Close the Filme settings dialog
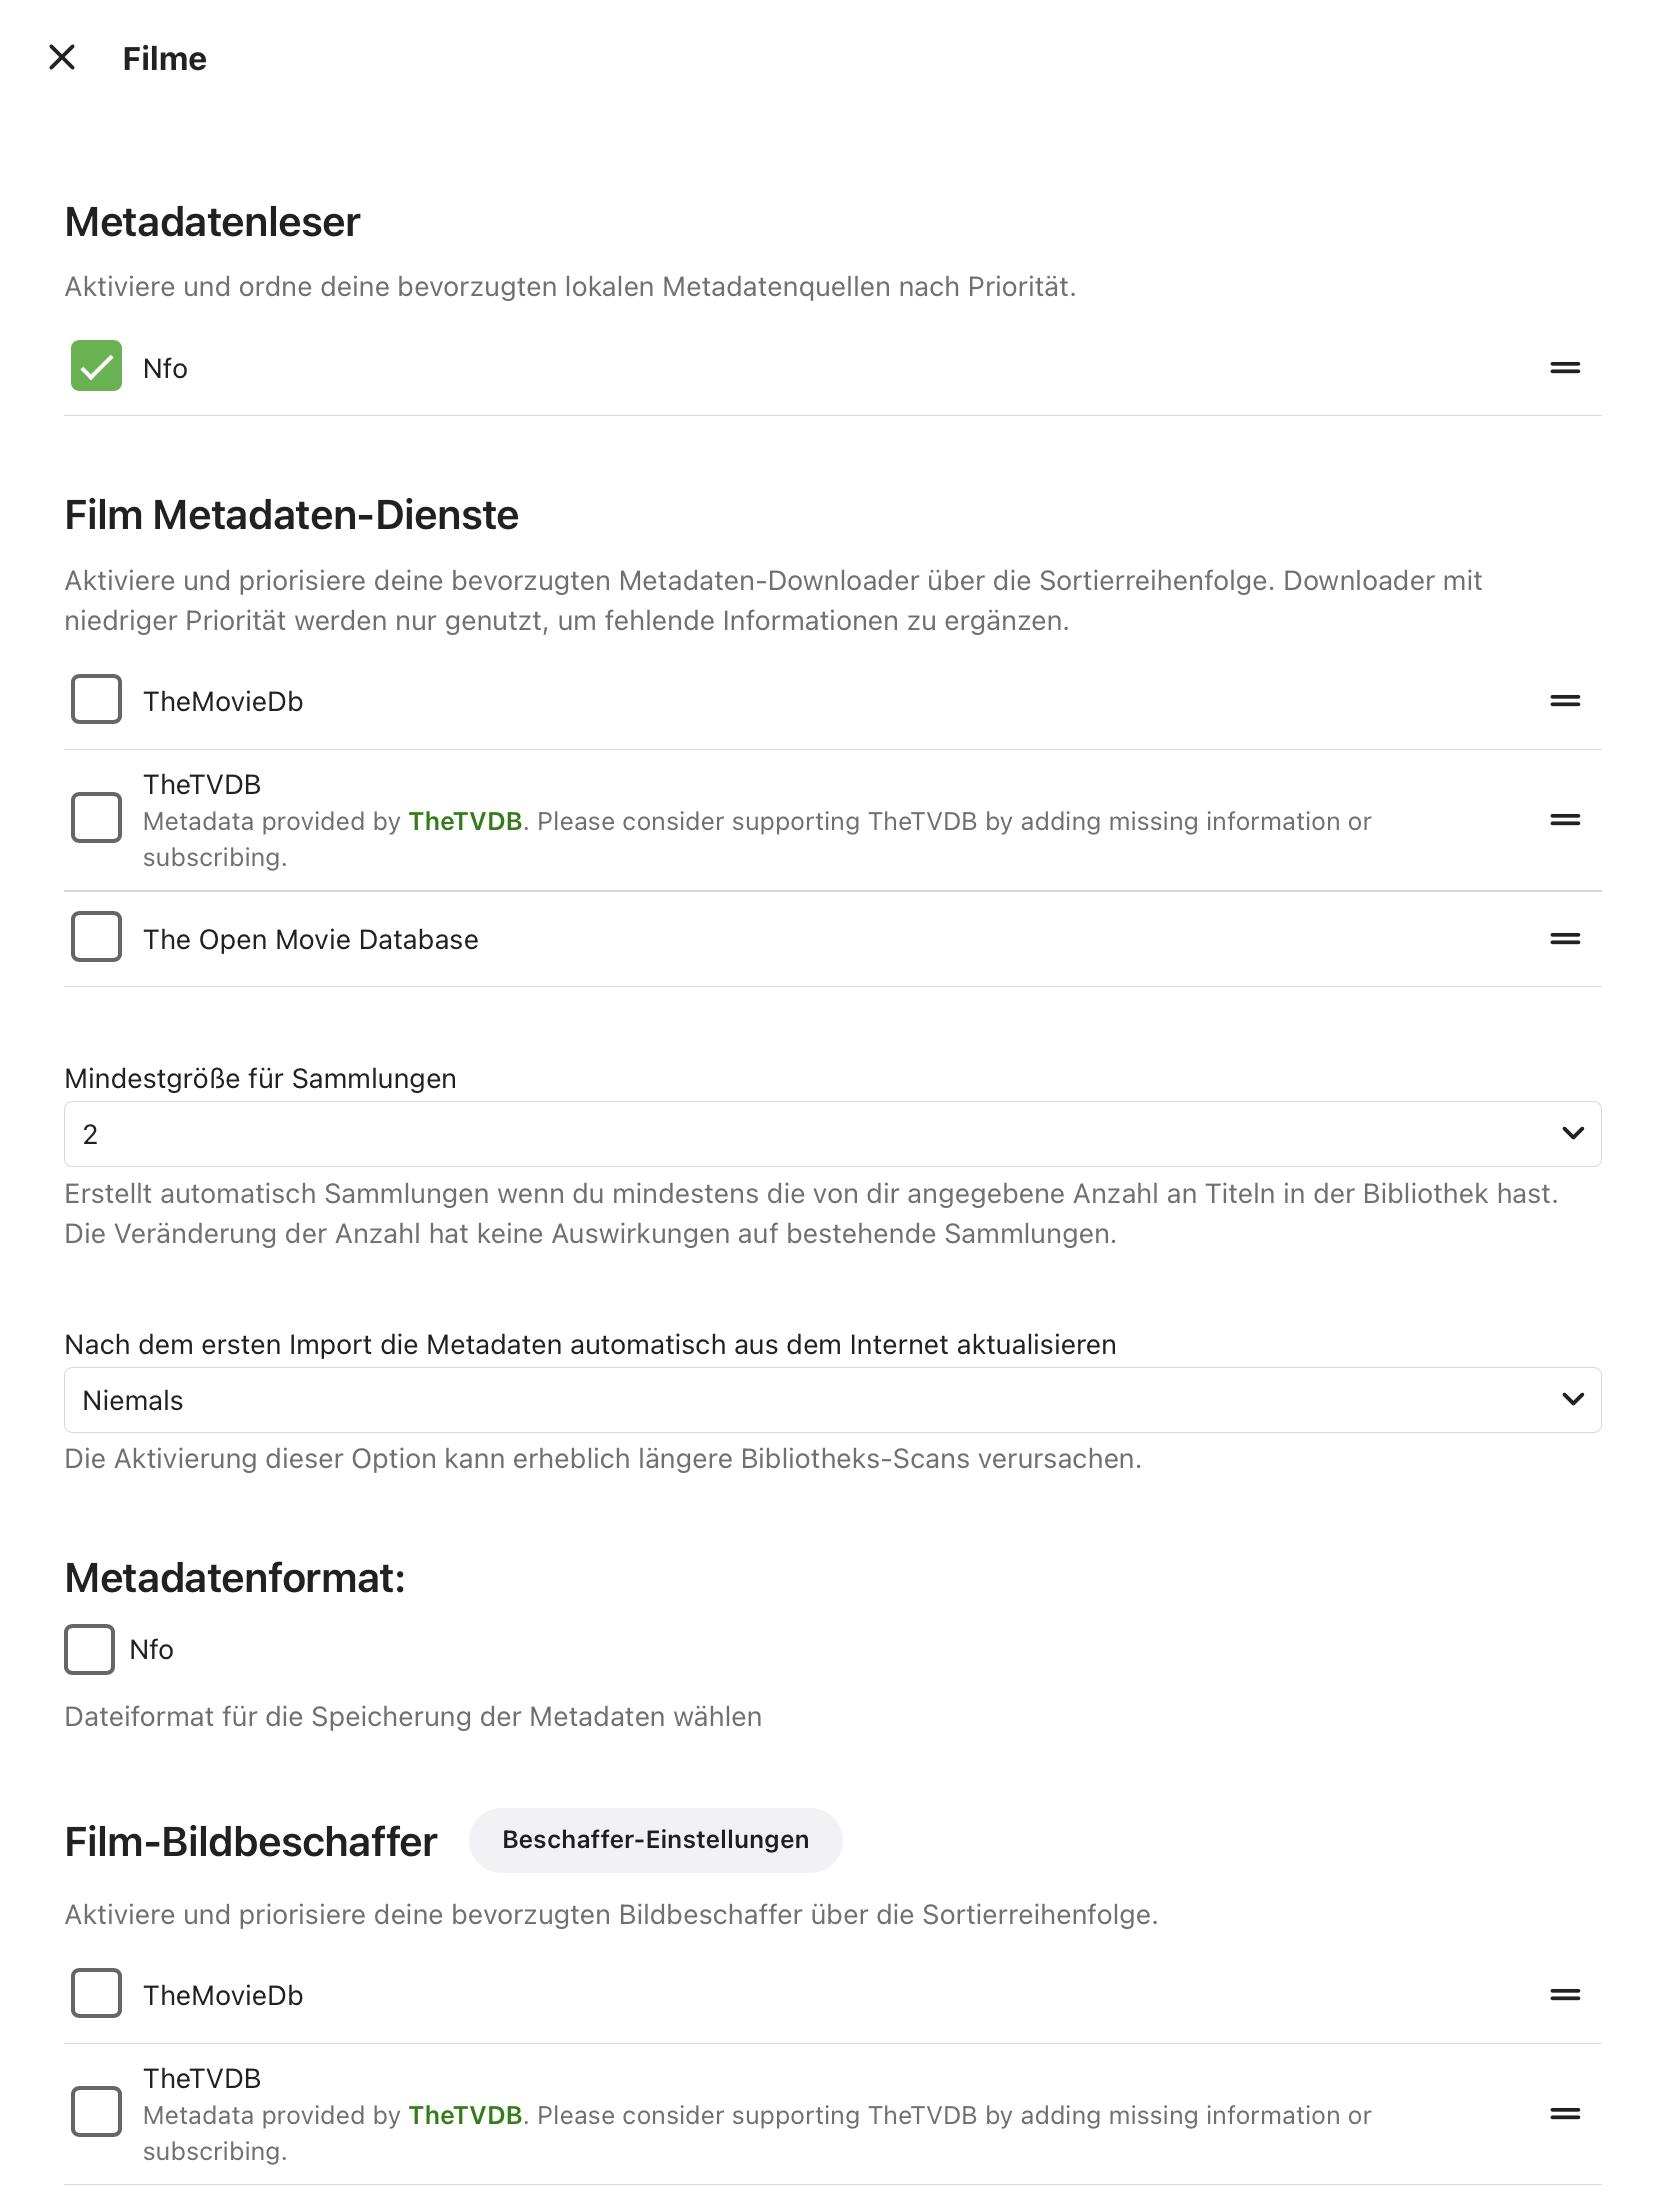Image resolution: width=1674 pixels, height=2202 pixels. 62,58
